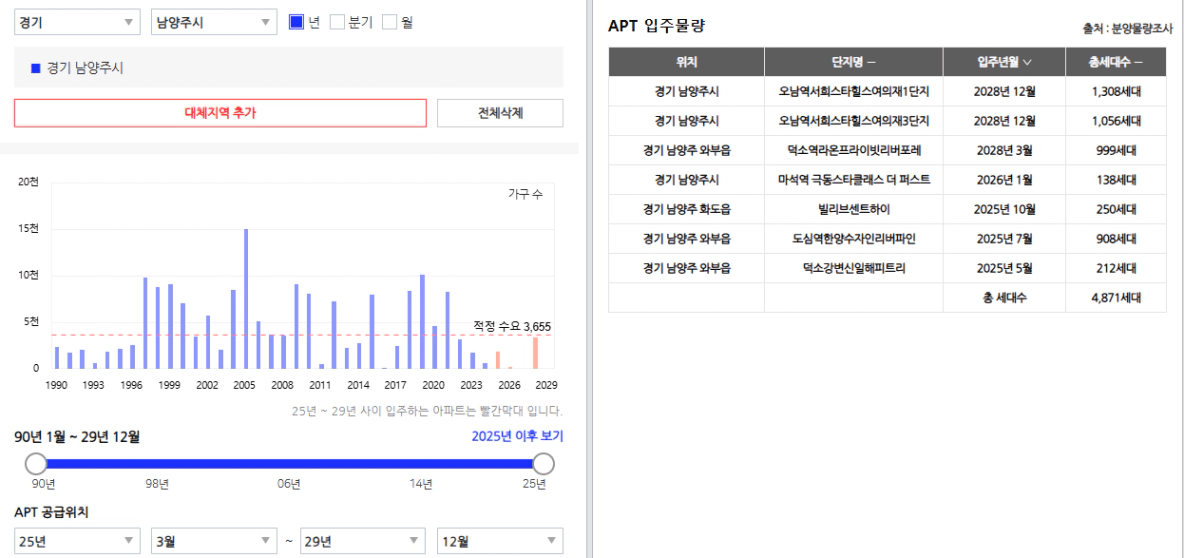Open the start month 3월 dropdown
Screen dimensions: 1184x558
click(x=213, y=541)
